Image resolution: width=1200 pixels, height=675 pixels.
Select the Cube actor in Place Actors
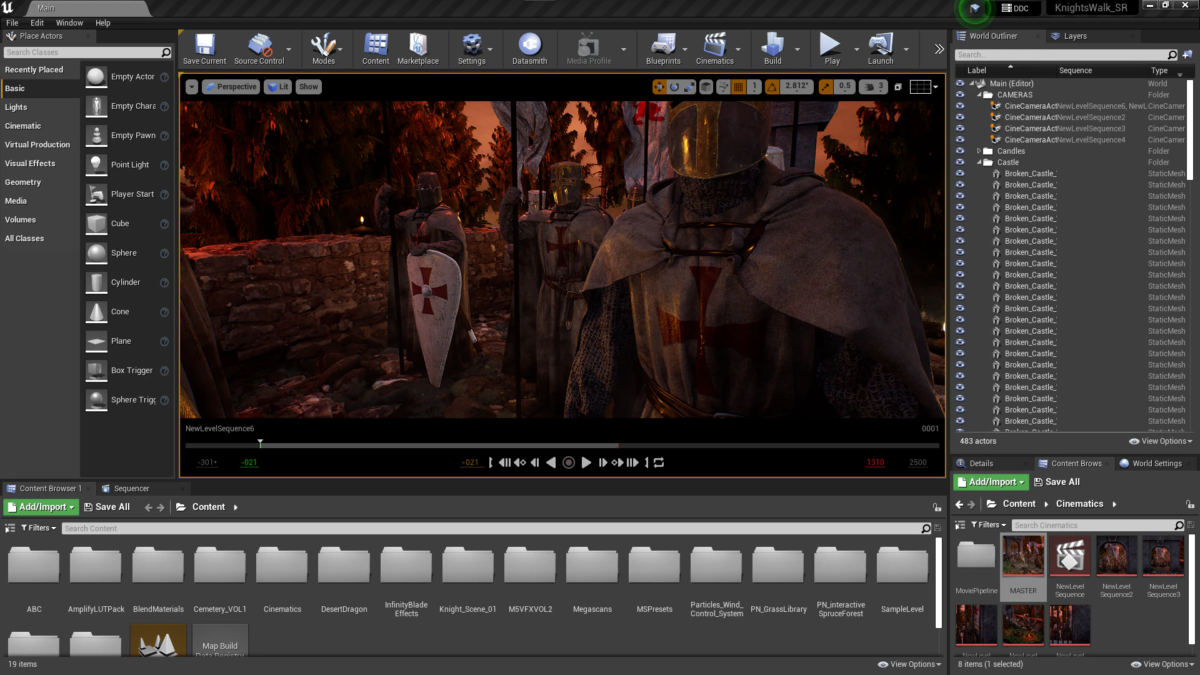[x=96, y=224]
